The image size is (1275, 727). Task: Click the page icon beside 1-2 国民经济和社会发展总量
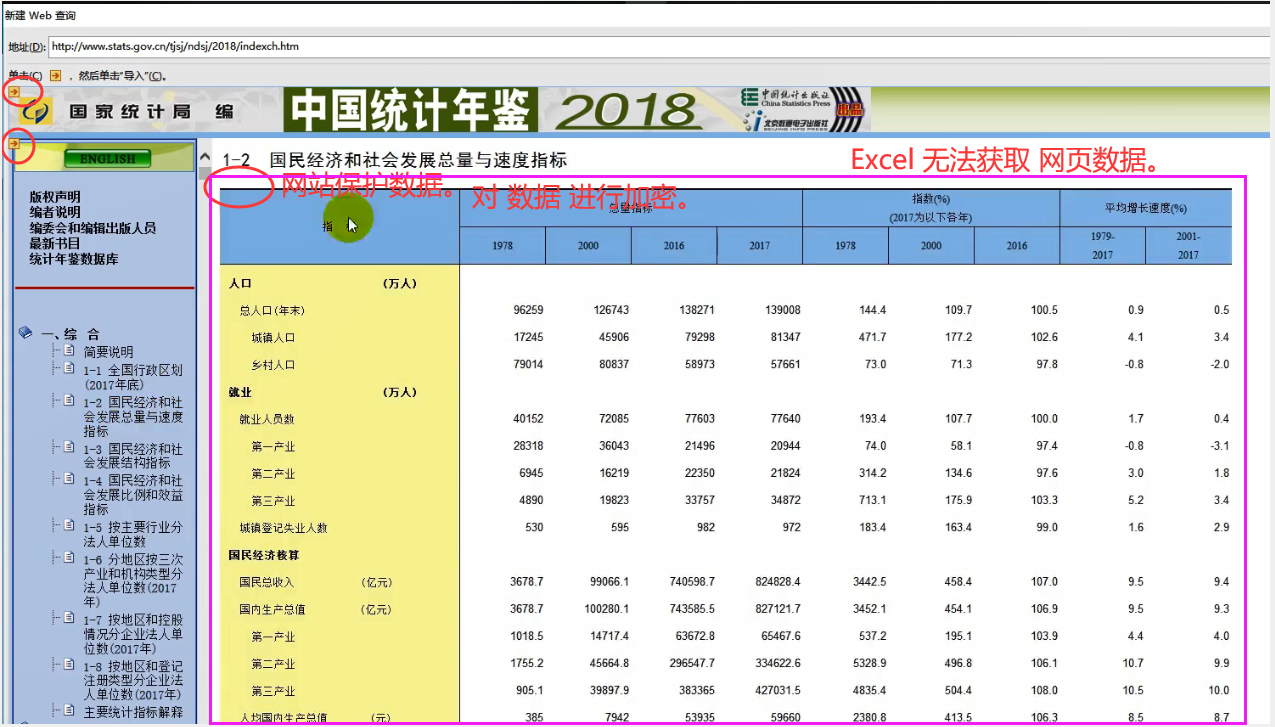point(69,400)
